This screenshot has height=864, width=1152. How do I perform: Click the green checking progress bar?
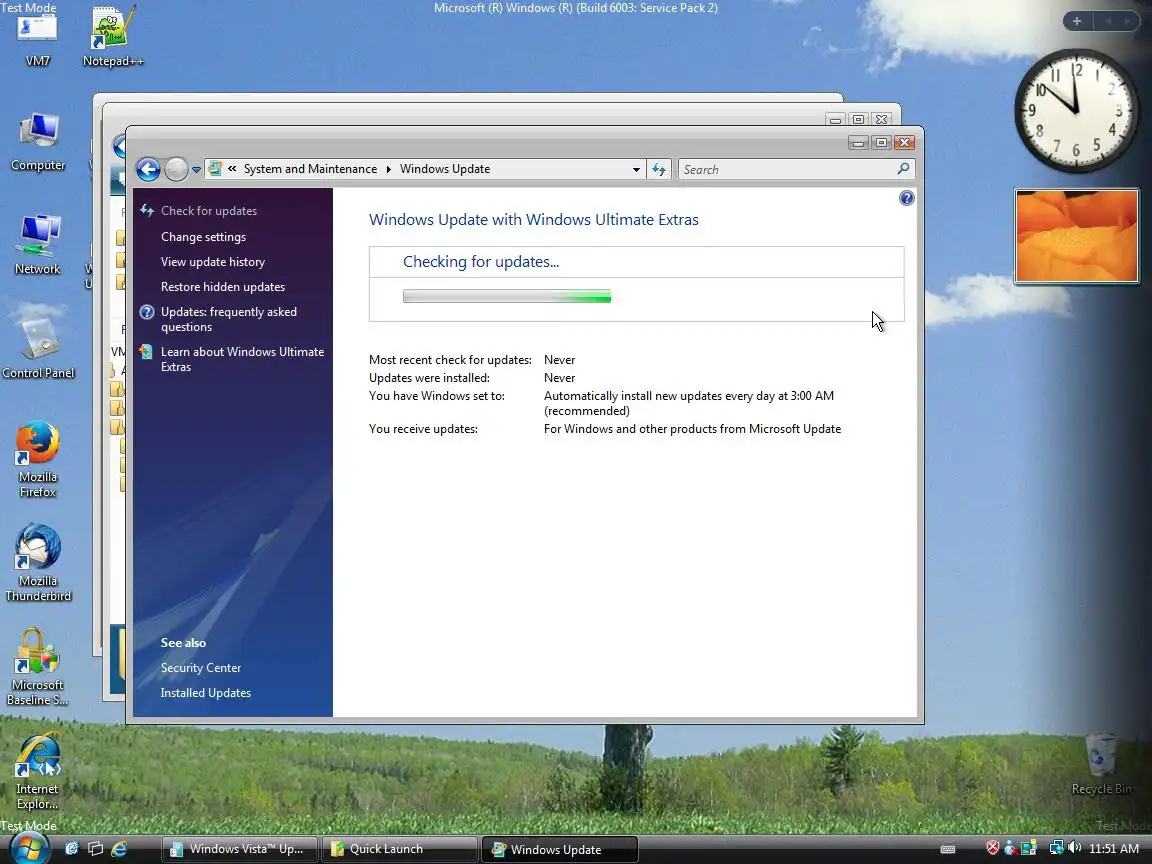[x=507, y=297]
